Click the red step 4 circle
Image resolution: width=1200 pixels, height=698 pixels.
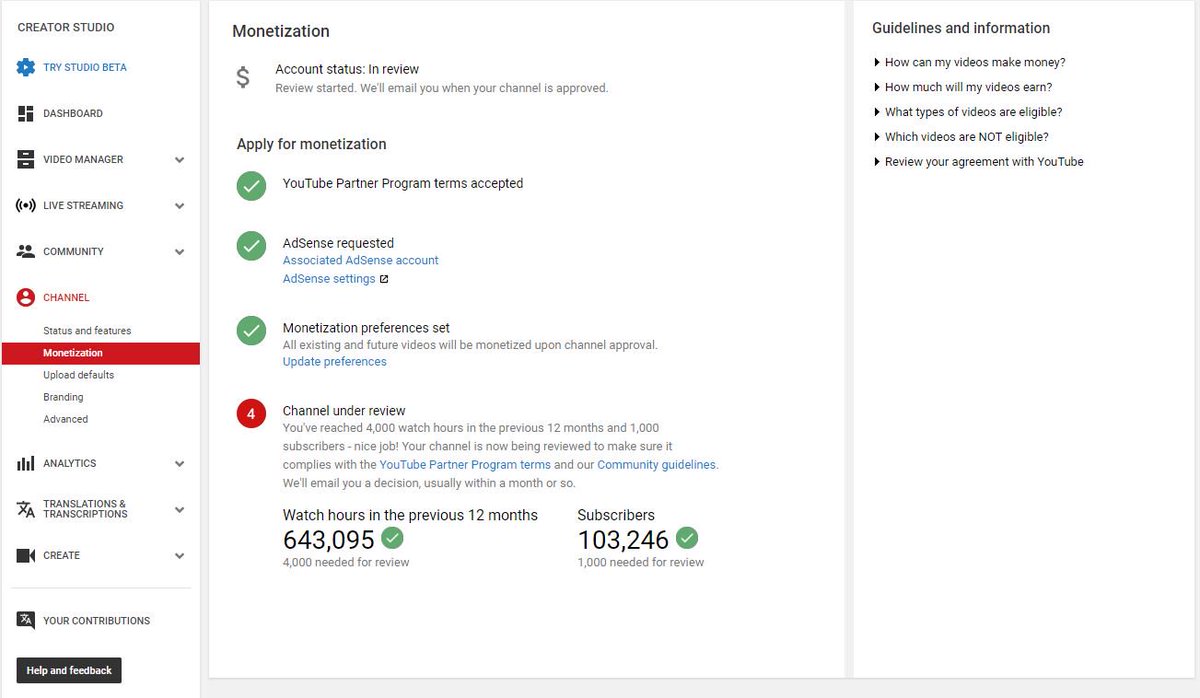point(251,413)
